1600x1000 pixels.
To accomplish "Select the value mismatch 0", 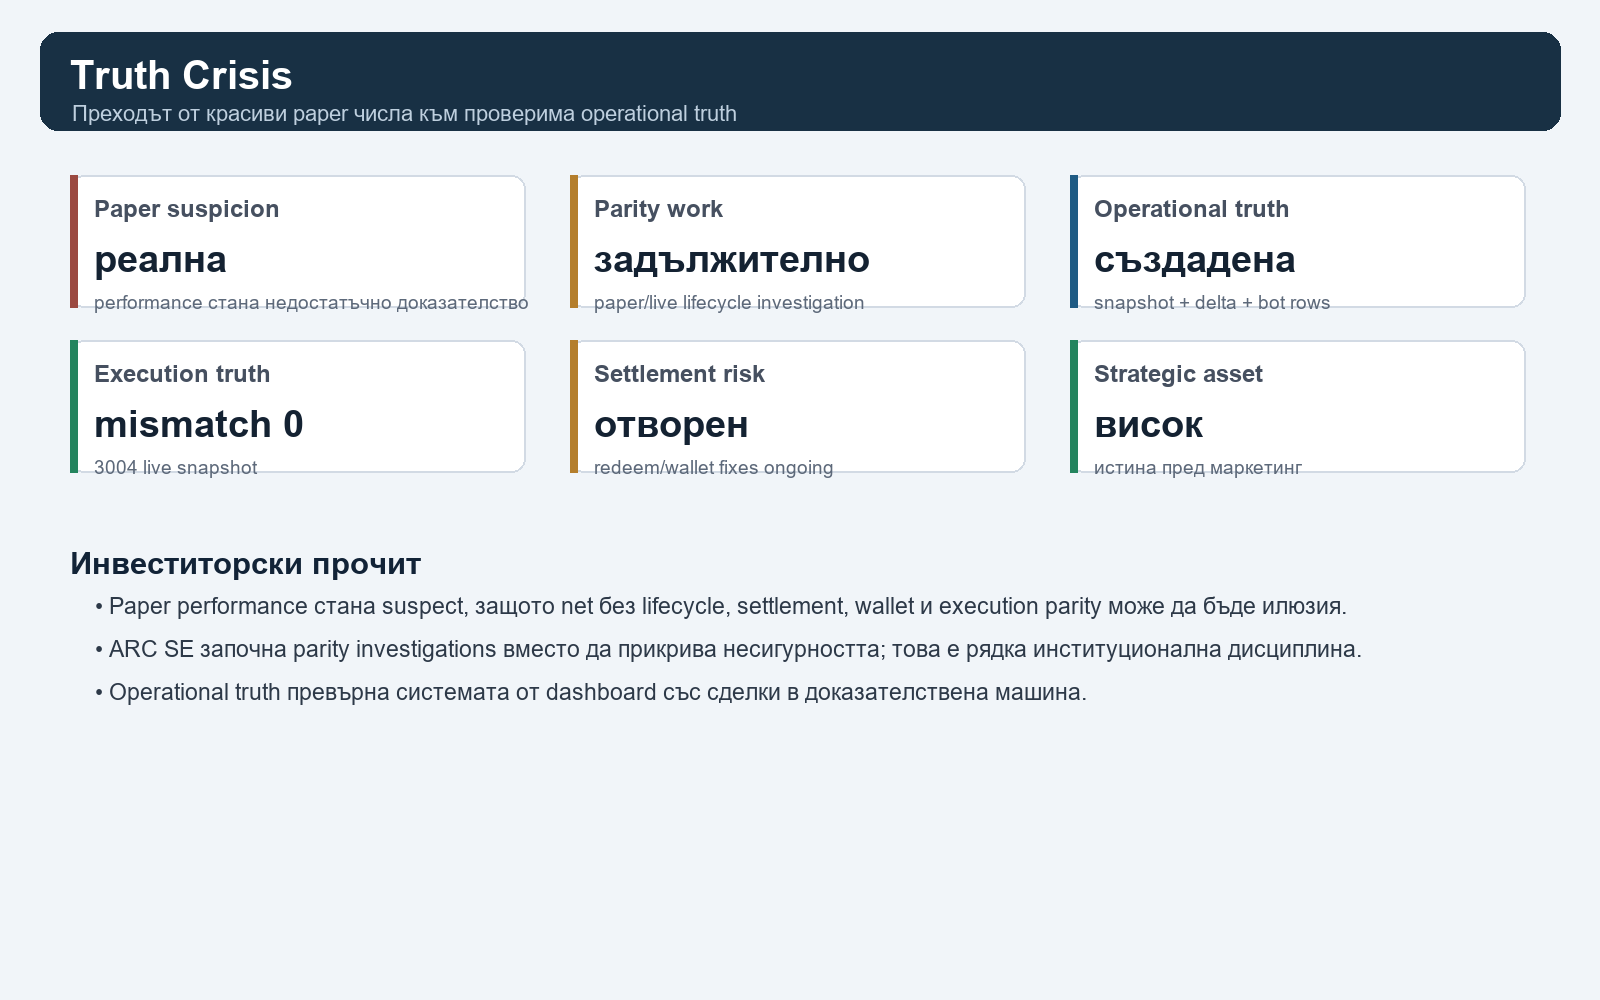I will coord(199,425).
